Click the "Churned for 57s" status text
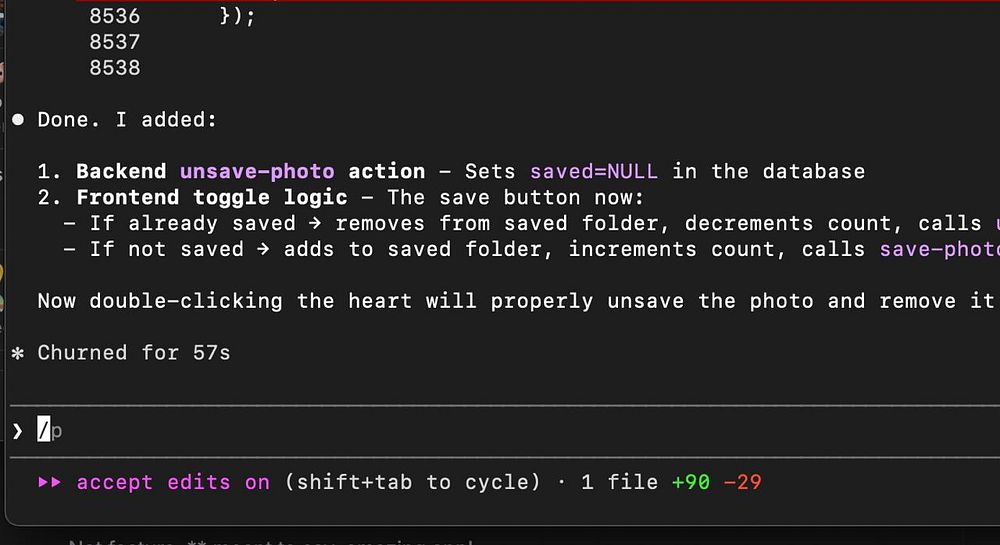1000x545 pixels. coord(134,353)
